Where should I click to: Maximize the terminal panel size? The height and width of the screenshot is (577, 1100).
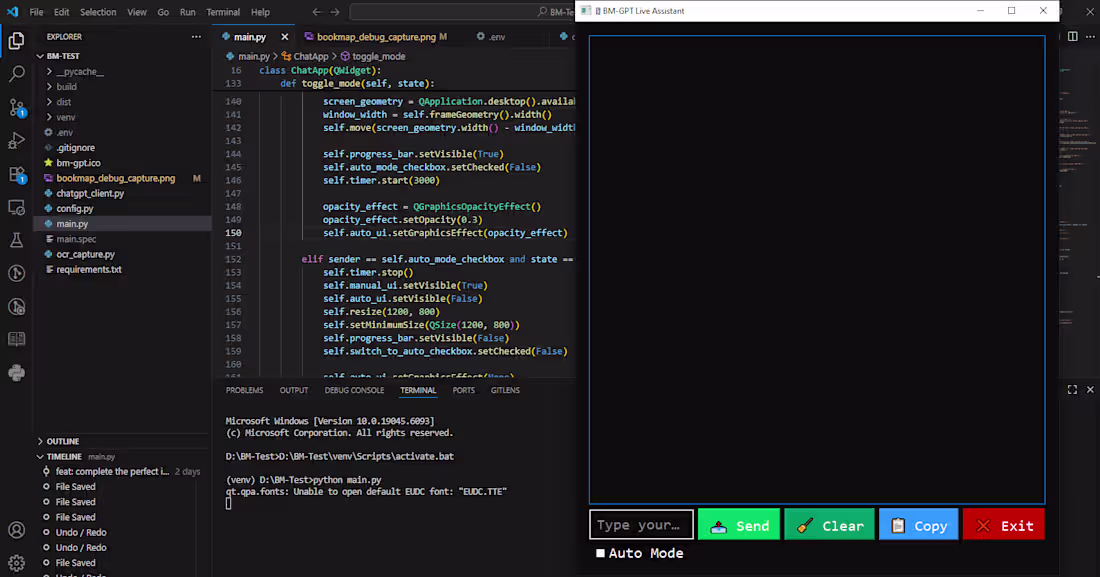tap(1072, 390)
